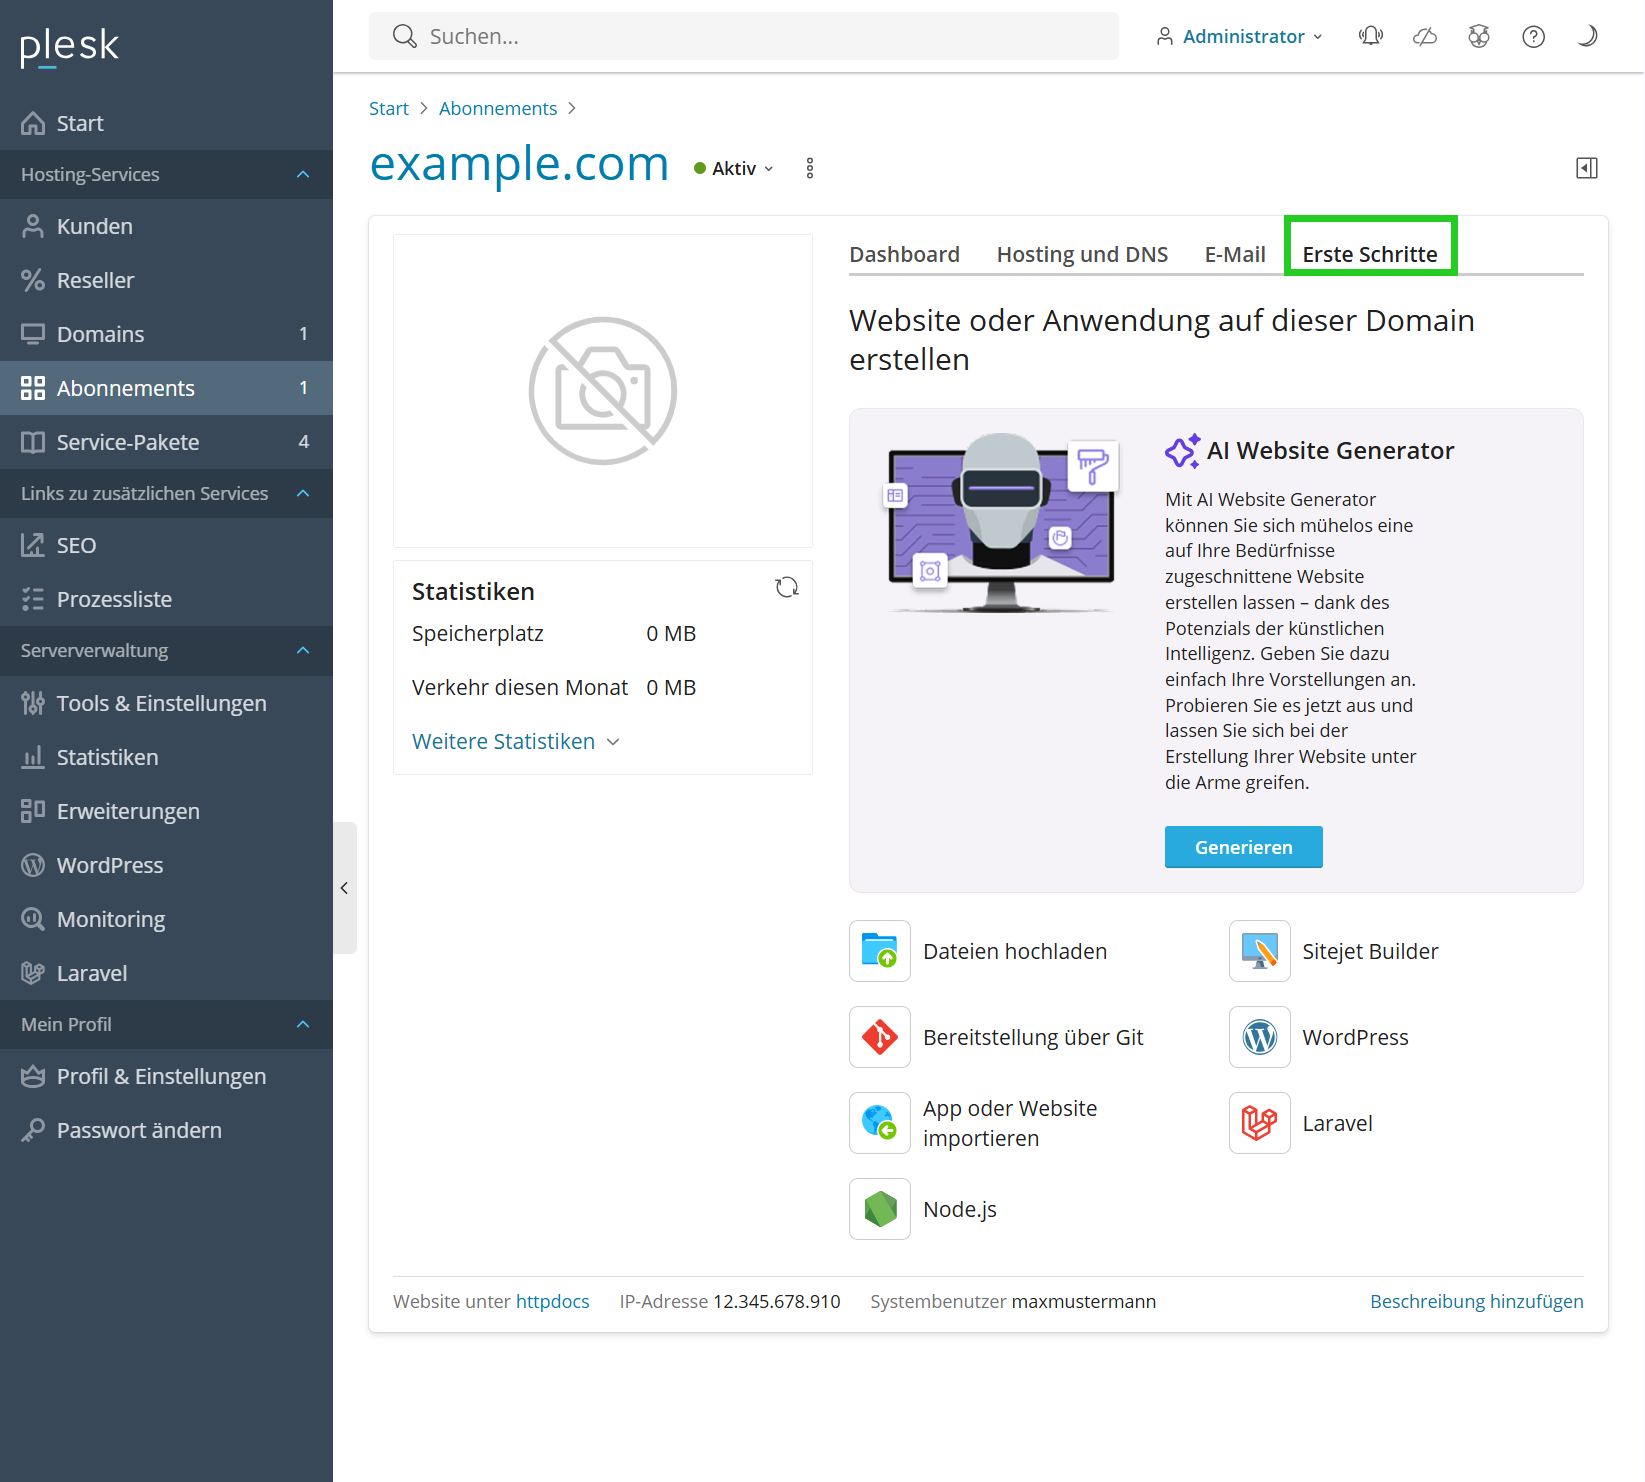
Task: Collapse the Serververwaltung section
Action: click(166, 650)
